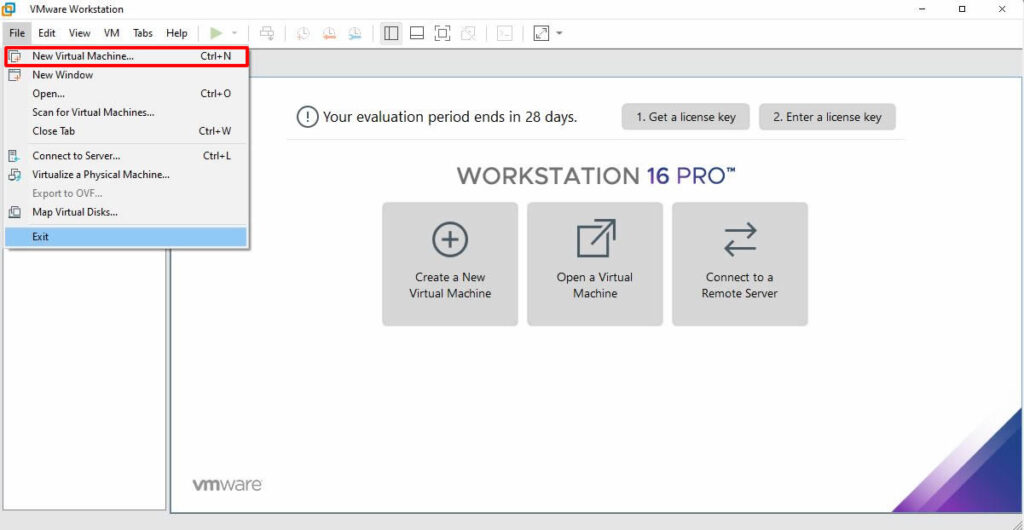Click the Map Virtual Disks menu icon
This screenshot has width=1024, height=530.
[14, 212]
